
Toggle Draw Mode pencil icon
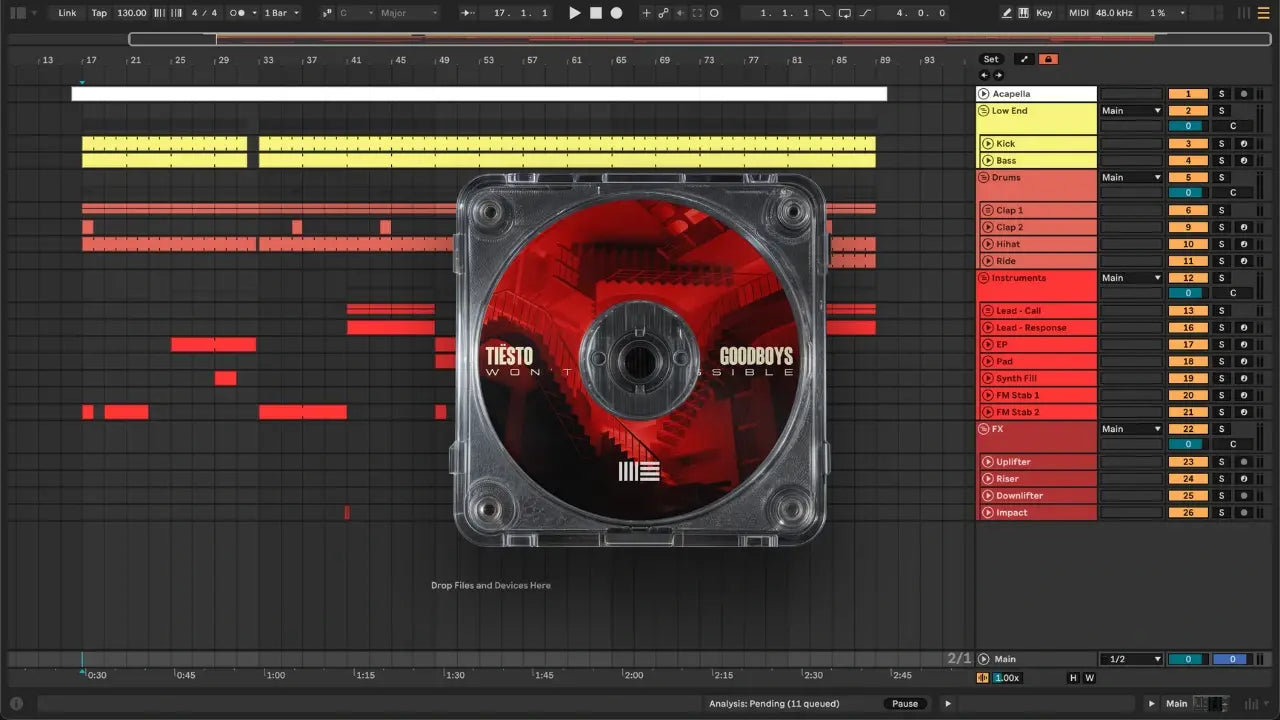pyautogui.click(x=1007, y=13)
